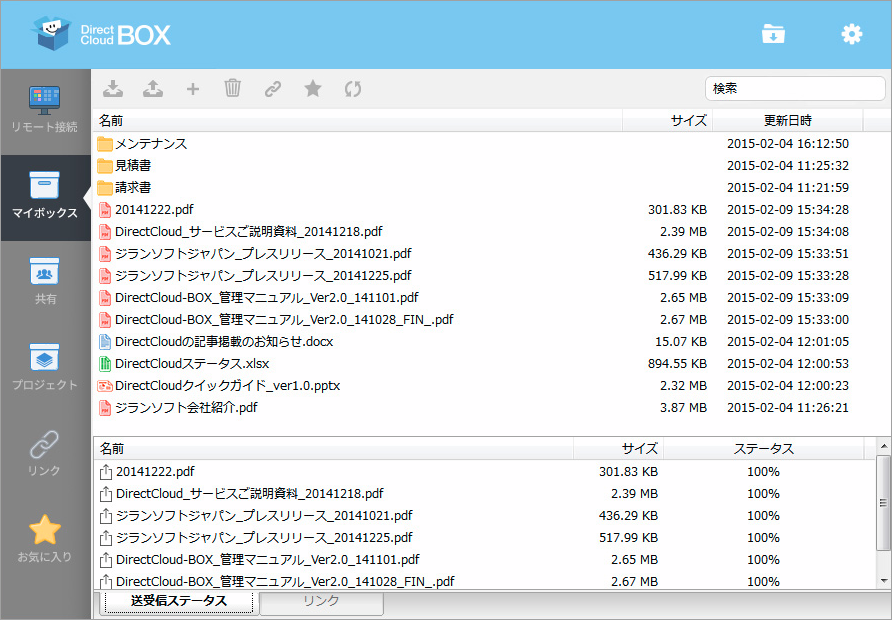Image resolution: width=892 pixels, height=620 pixels.
Task: Click 2015-02-04 16:12:50 date of メンテナンス
Action: pyautogui.click(x=788, y=143)
